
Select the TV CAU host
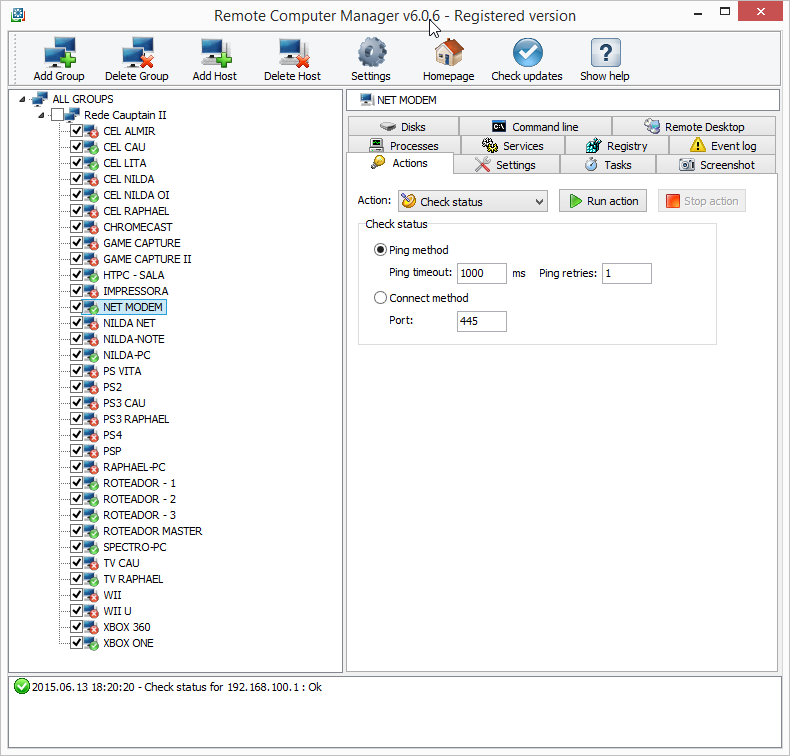pyautogui.click(x=121, y=563)
